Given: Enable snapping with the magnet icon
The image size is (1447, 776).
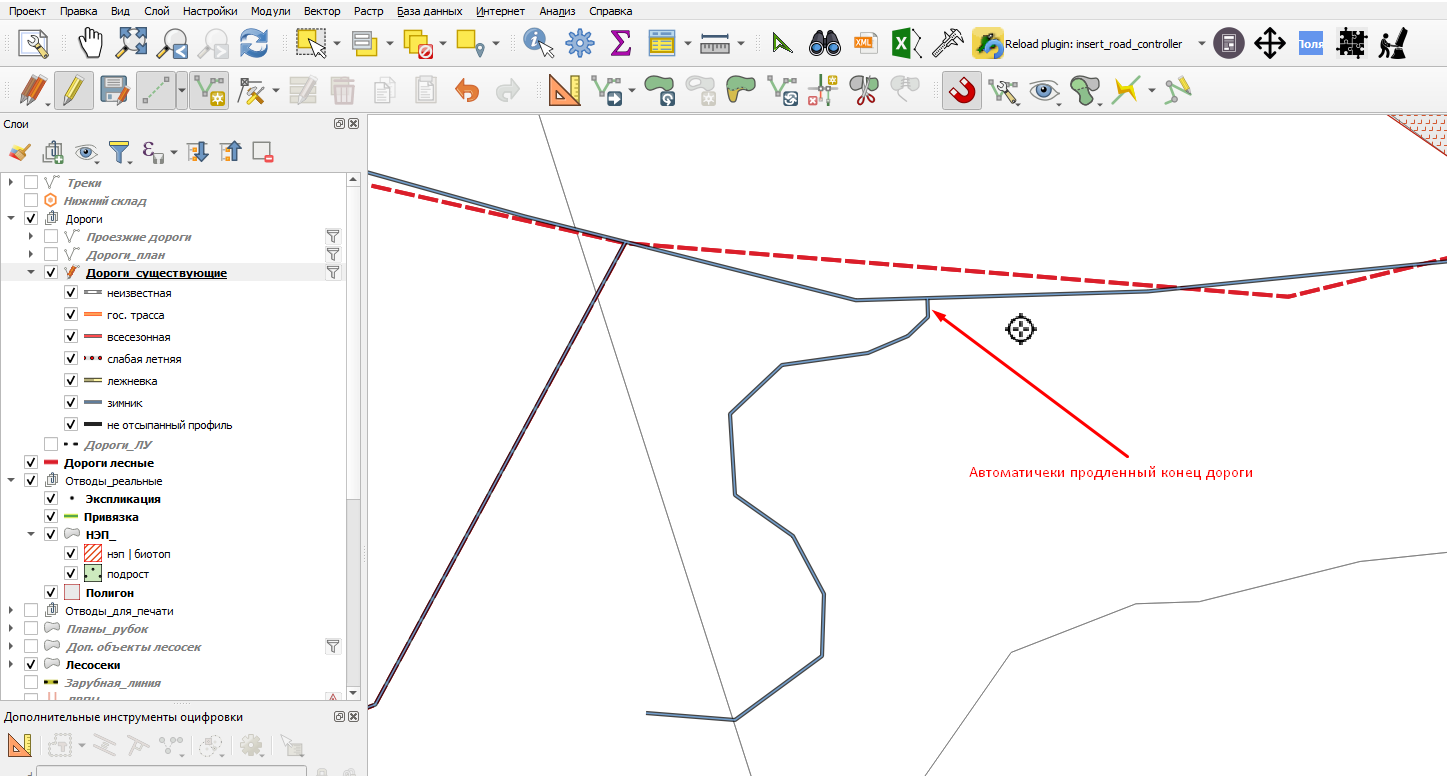Looking at the screenshot, I should coord(961,91).
